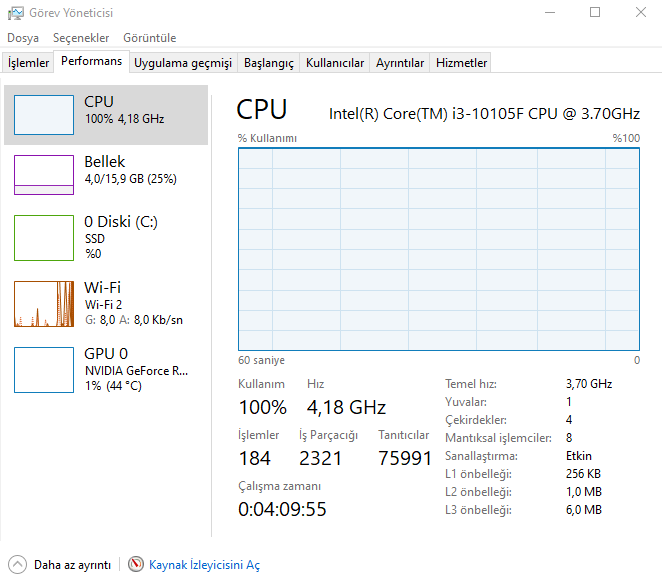Click the Etkin Sanallaştırma value
The height and width of the screenshot is (587, 662).
pyautogui.click(x=579, y=456)
